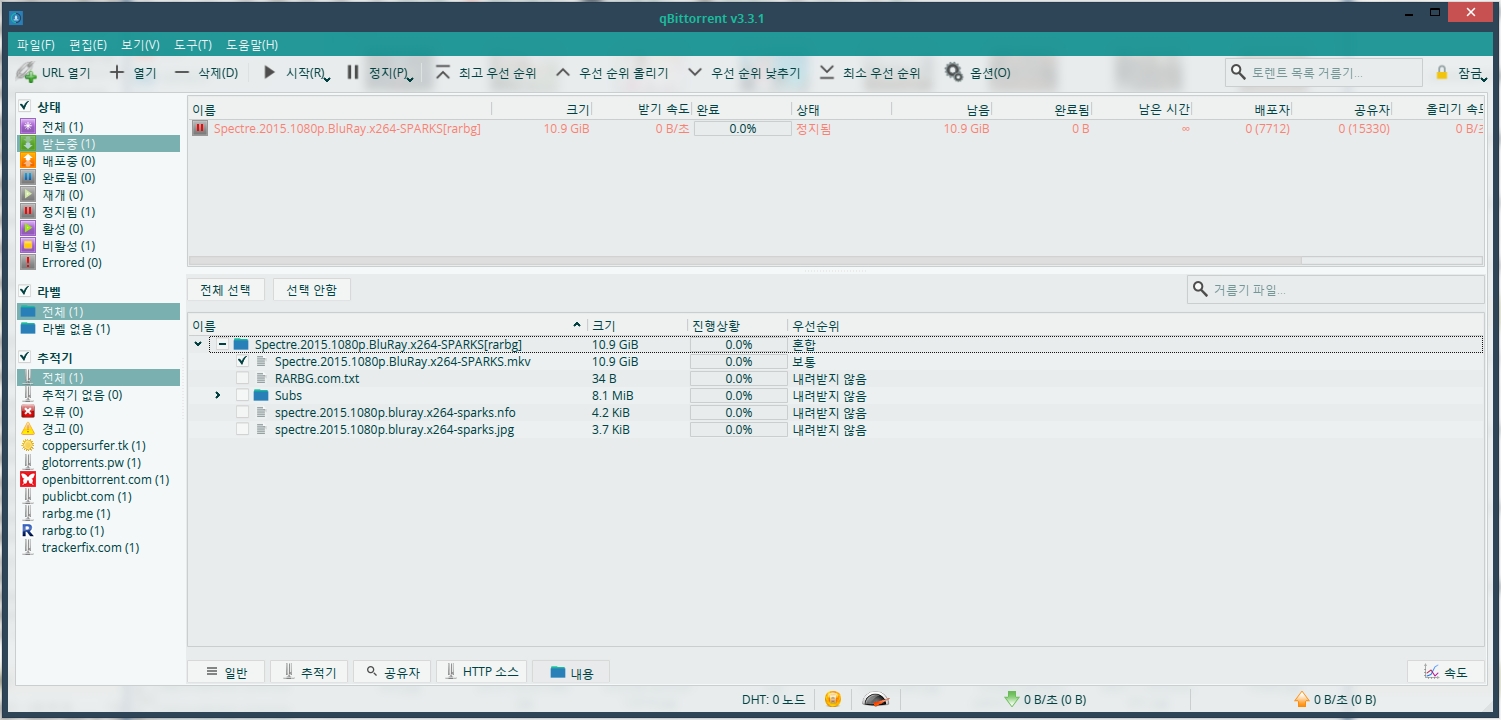Screen dimensions: 1501x720
Task: Toggle the 라벨 section checkbox
Action: pos(25,291)
